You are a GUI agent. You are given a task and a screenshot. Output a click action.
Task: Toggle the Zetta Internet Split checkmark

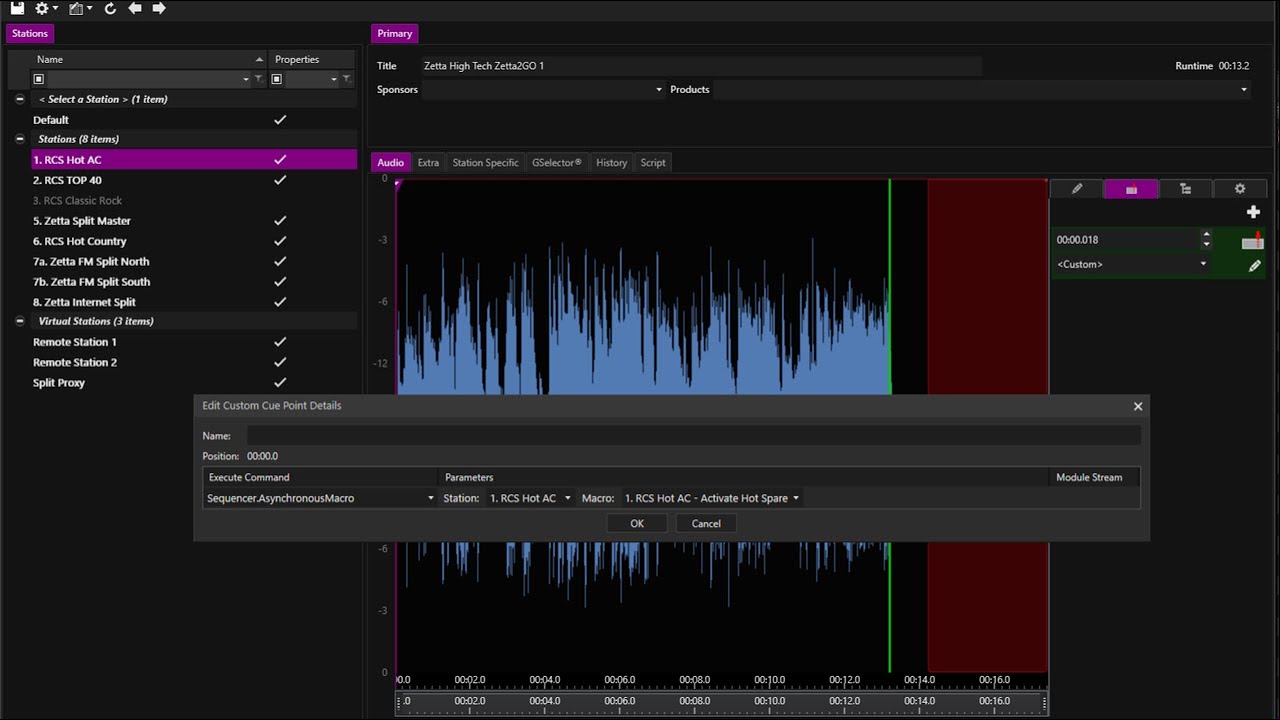[280, 302]
